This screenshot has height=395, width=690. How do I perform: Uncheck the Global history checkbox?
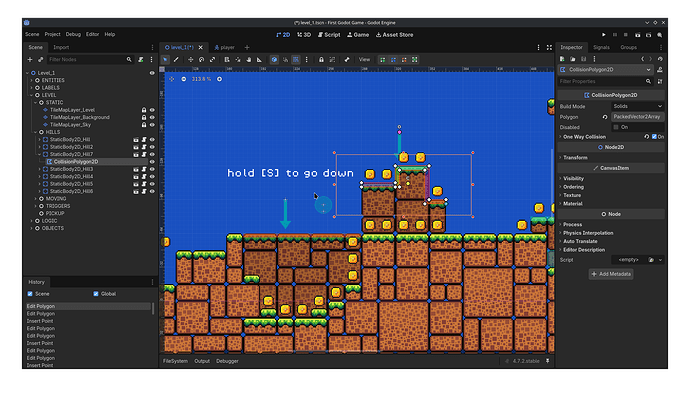(x=96, y=294)
